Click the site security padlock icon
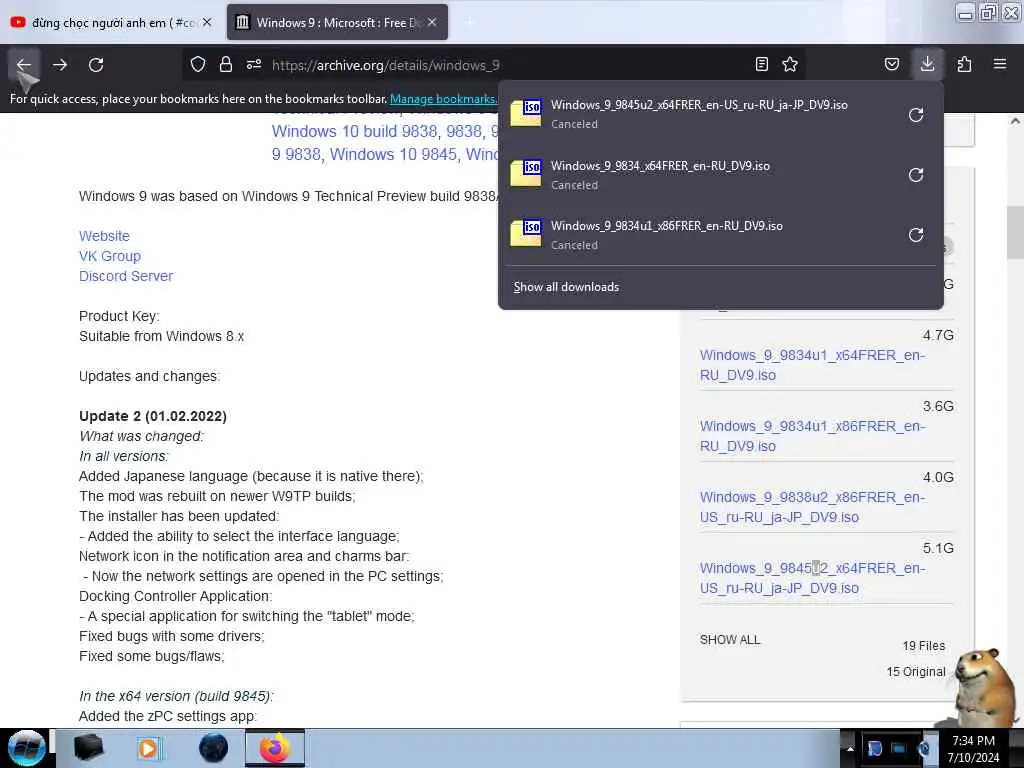 tap(226, 64)
